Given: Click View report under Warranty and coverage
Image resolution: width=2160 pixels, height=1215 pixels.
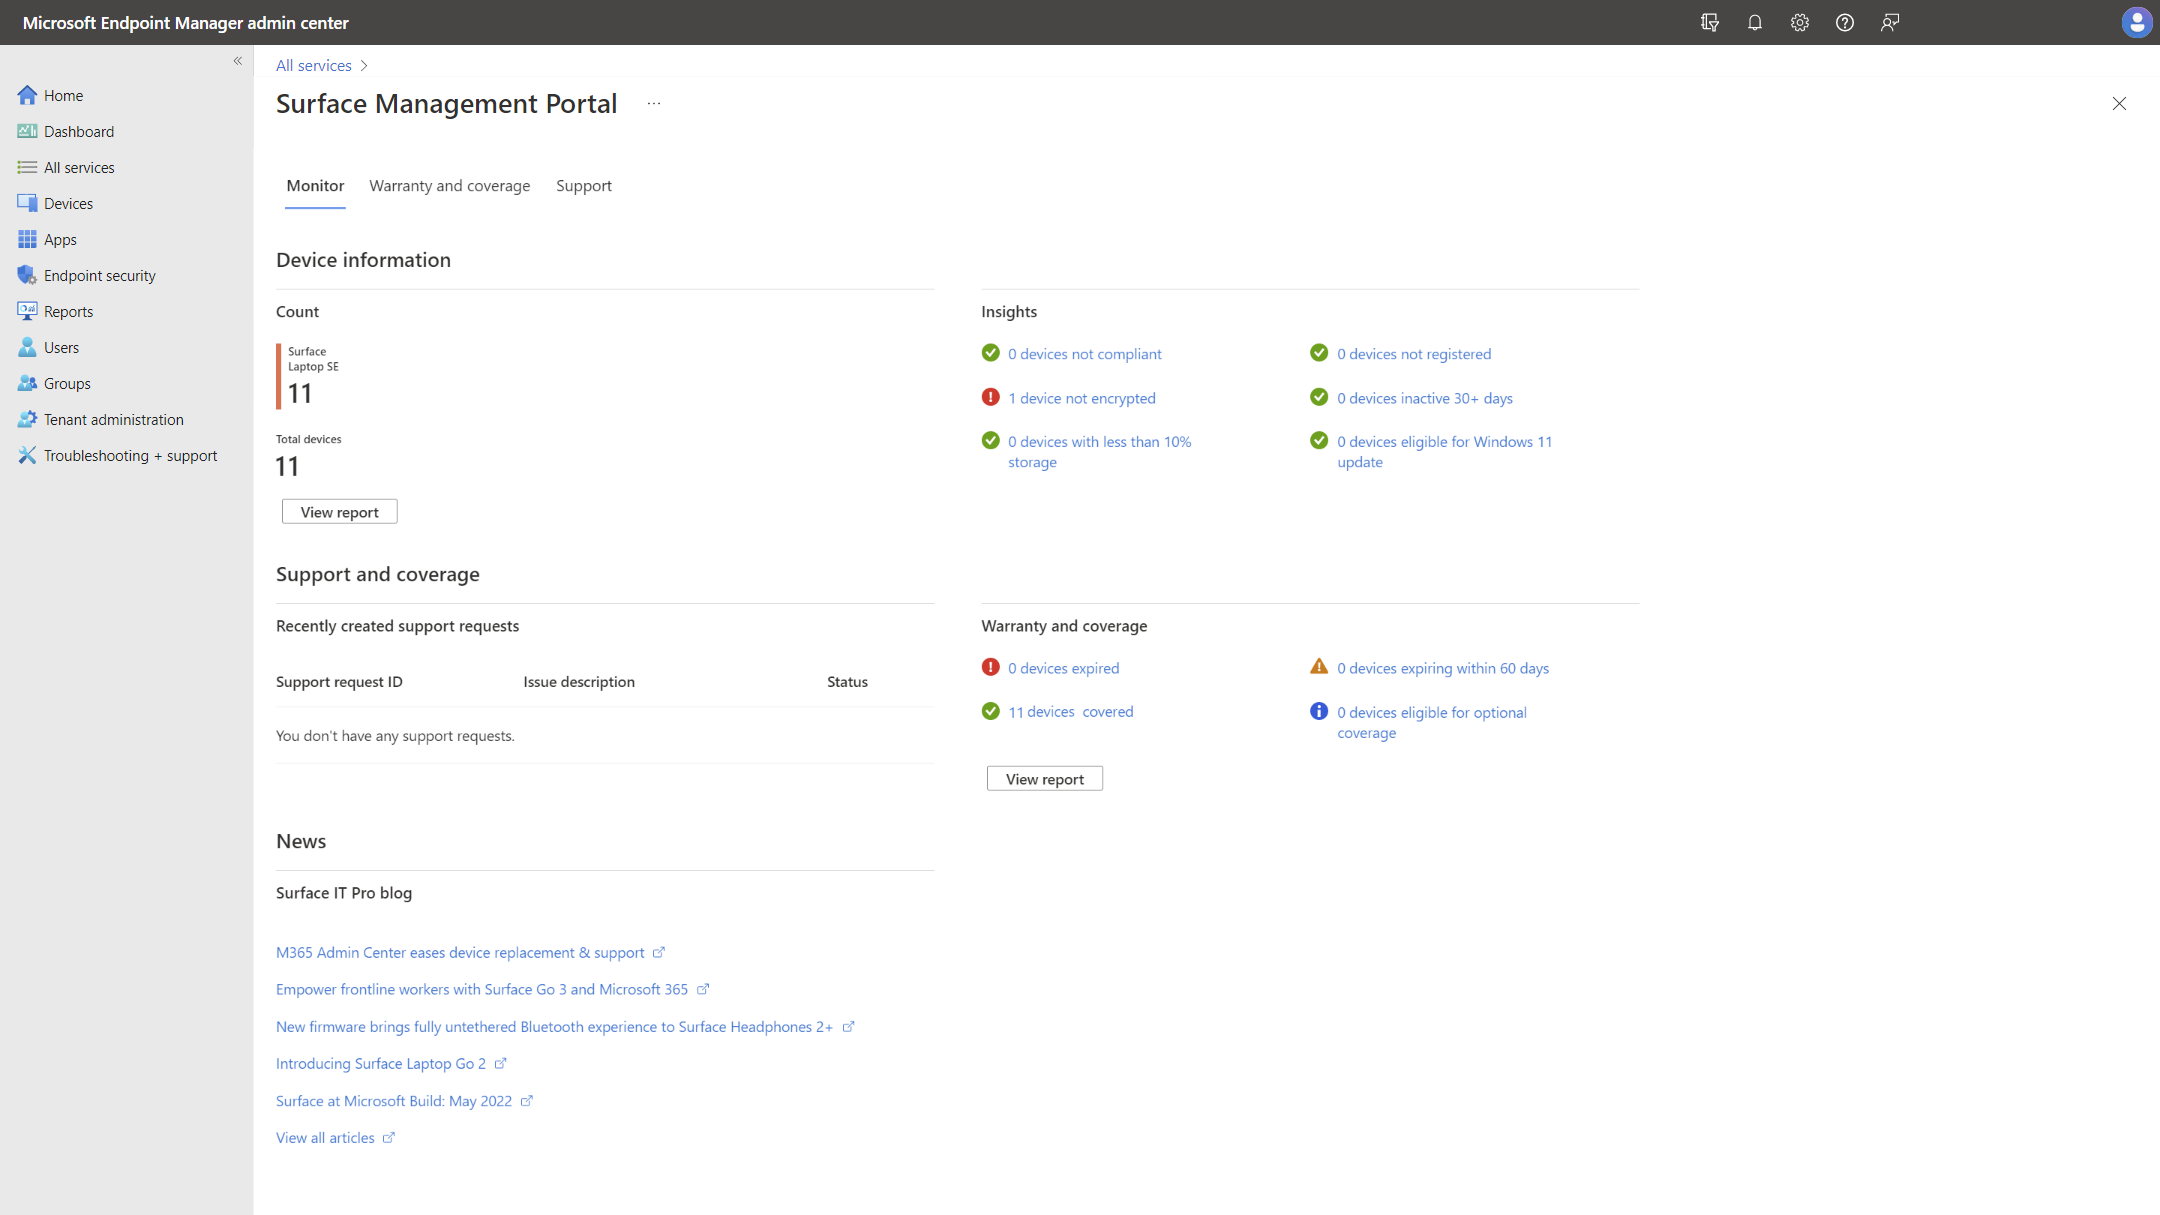Looking at the screenshot, I should coord(1044,779).
